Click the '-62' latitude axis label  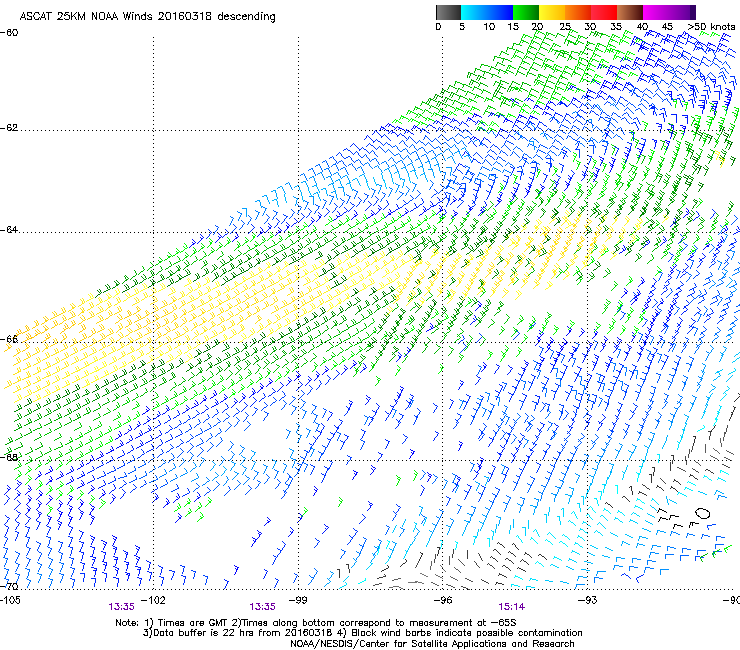[x=9, y=128]
